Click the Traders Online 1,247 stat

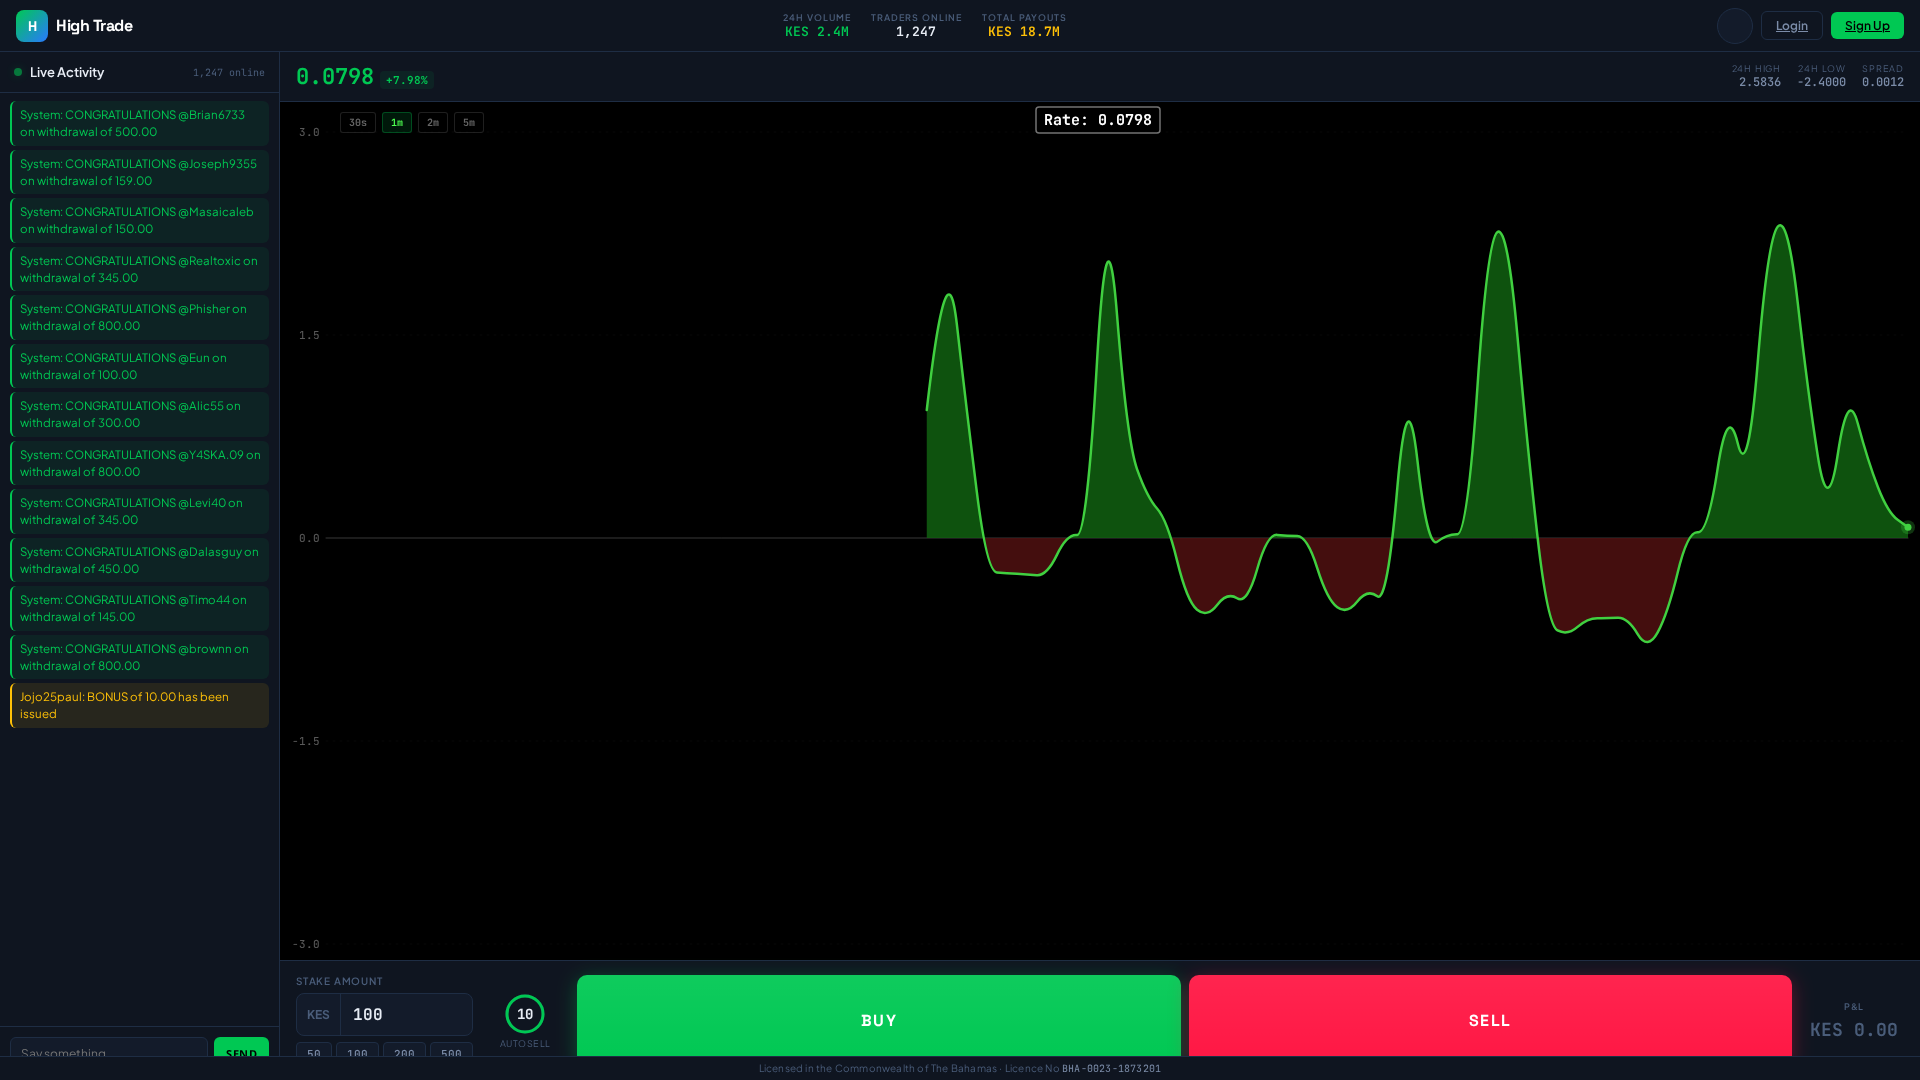916,25
